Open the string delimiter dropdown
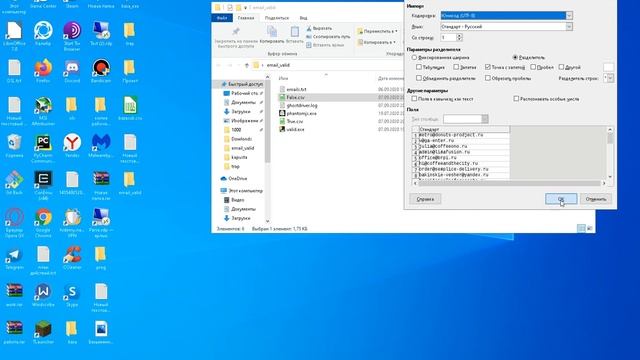Viewport: 640px width, 360px height. tap(610, 78)
